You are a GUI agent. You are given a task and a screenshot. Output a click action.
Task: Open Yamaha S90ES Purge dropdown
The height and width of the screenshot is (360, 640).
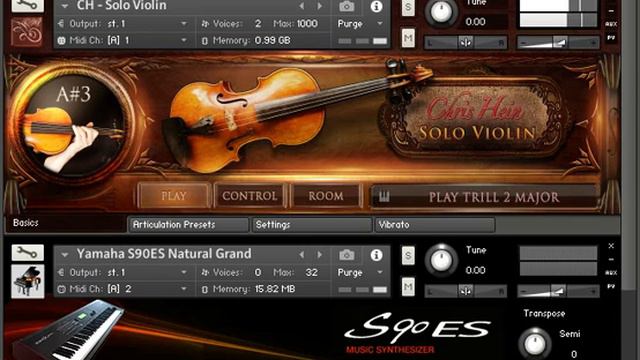380,272
